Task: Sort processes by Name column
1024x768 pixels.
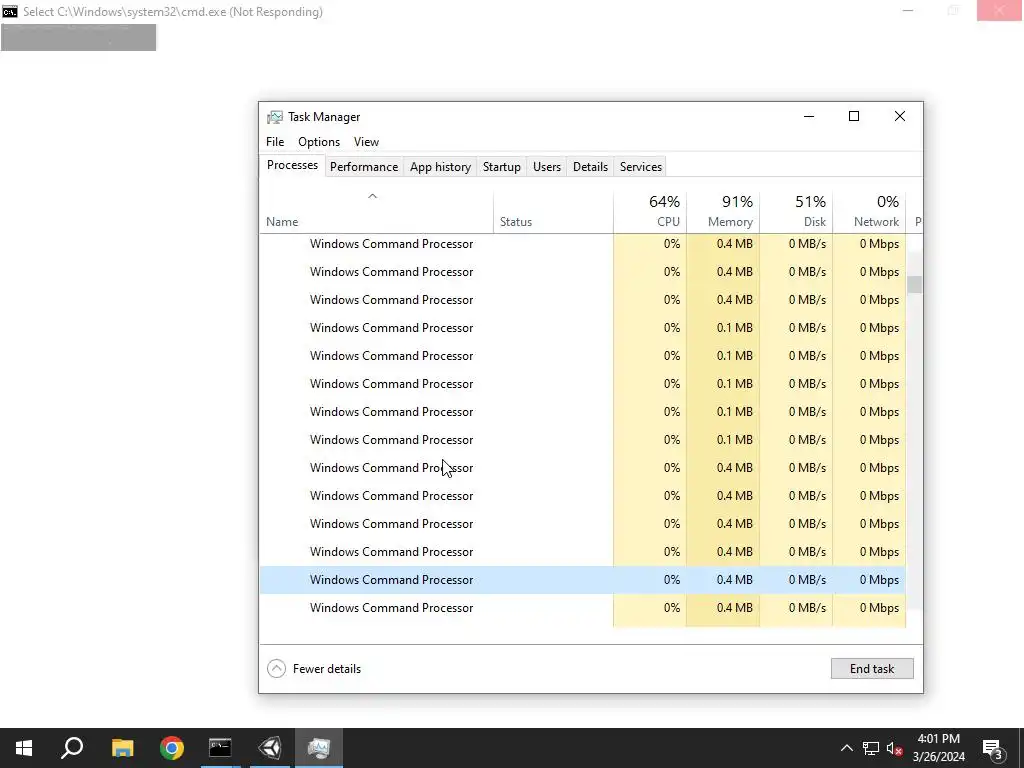Action: 376,213
